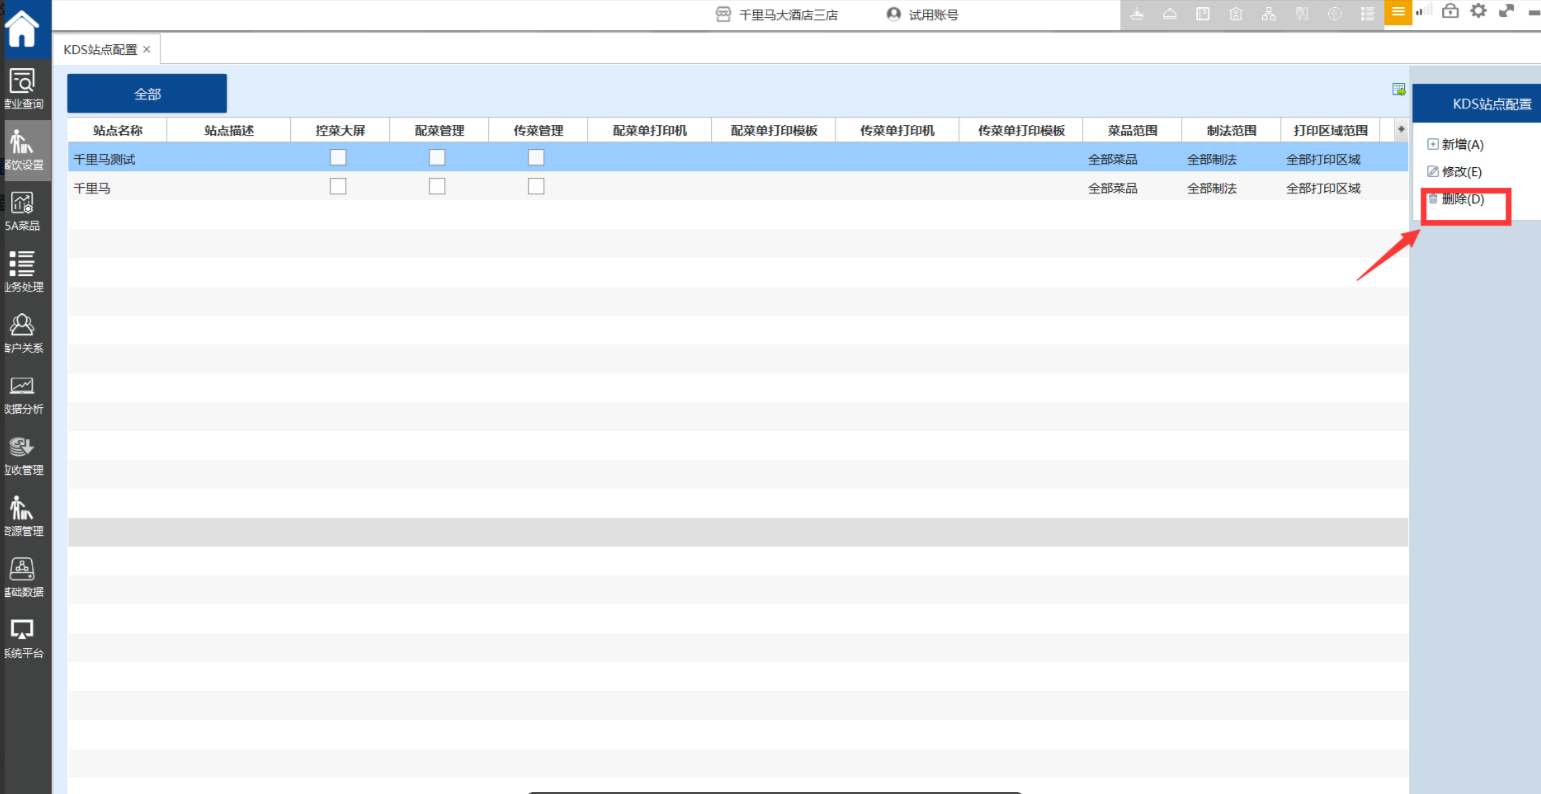Open the 应收管理 sidebar module

pyautogui.click(x=22, y=454)
